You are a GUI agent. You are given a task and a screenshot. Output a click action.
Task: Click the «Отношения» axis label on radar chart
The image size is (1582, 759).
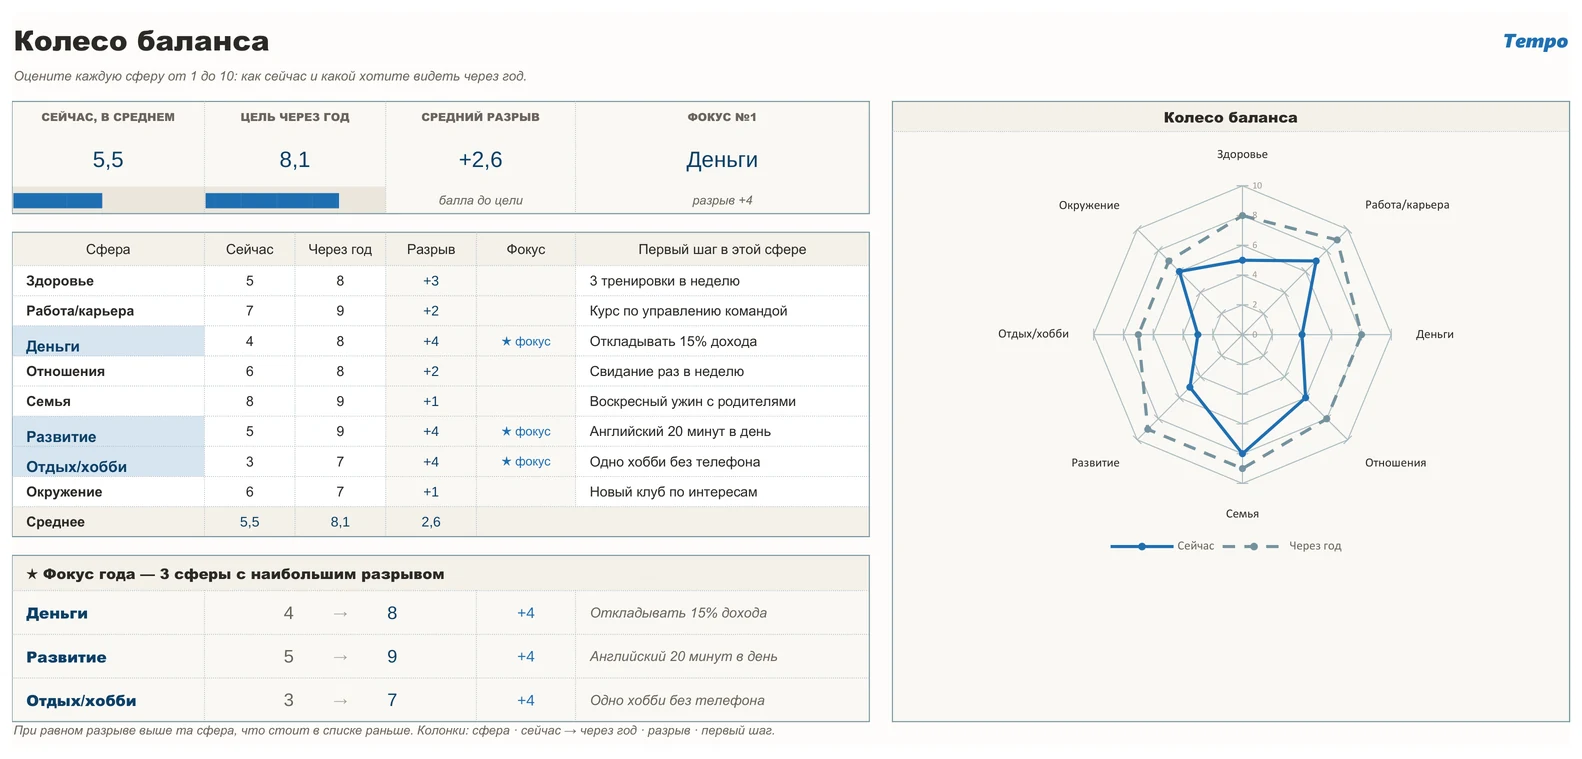(1395, 462)
